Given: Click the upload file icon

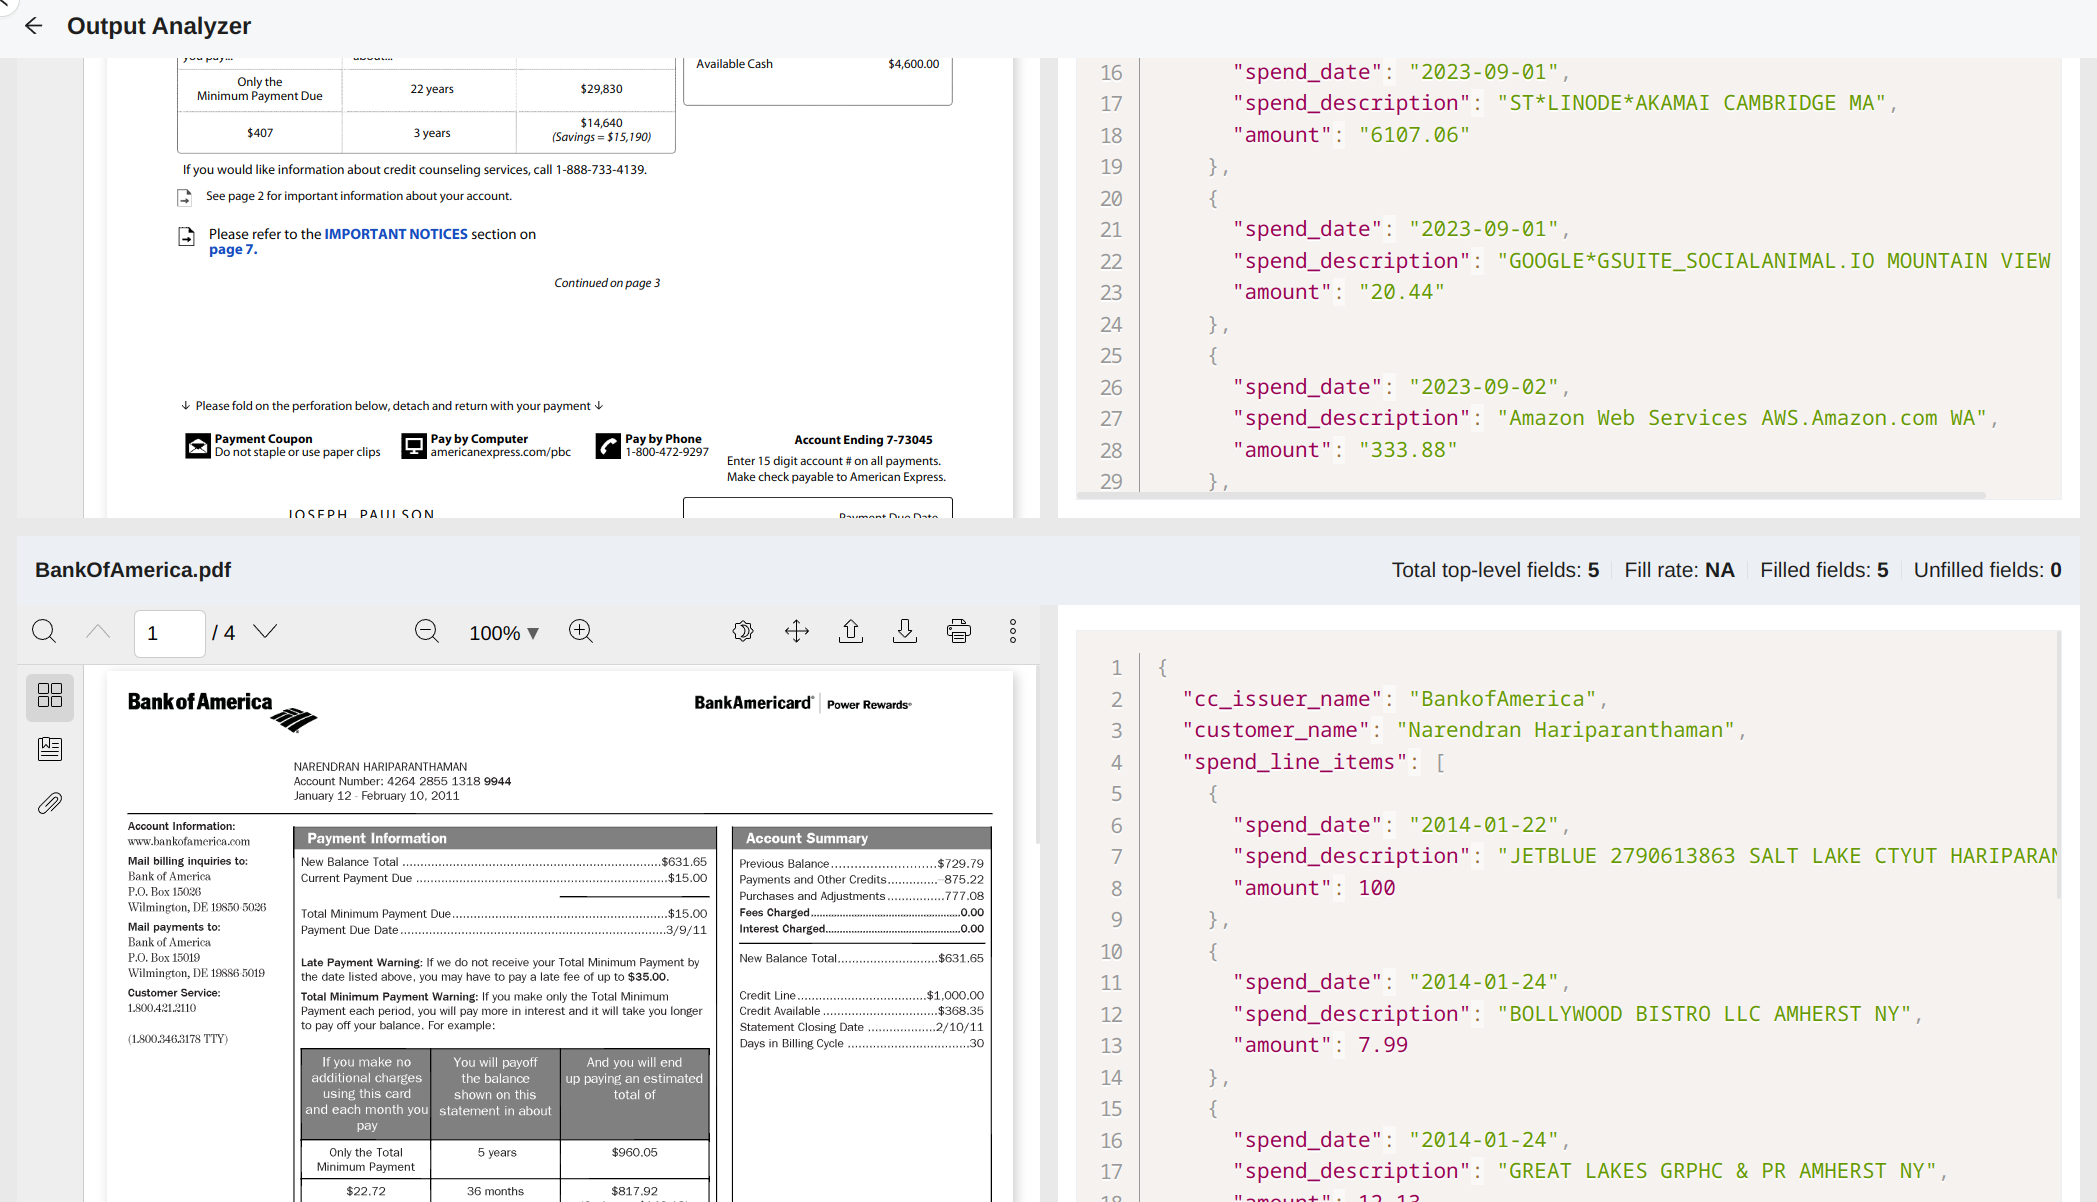Looking at the screenshot, I should click(x=851, y=631).
